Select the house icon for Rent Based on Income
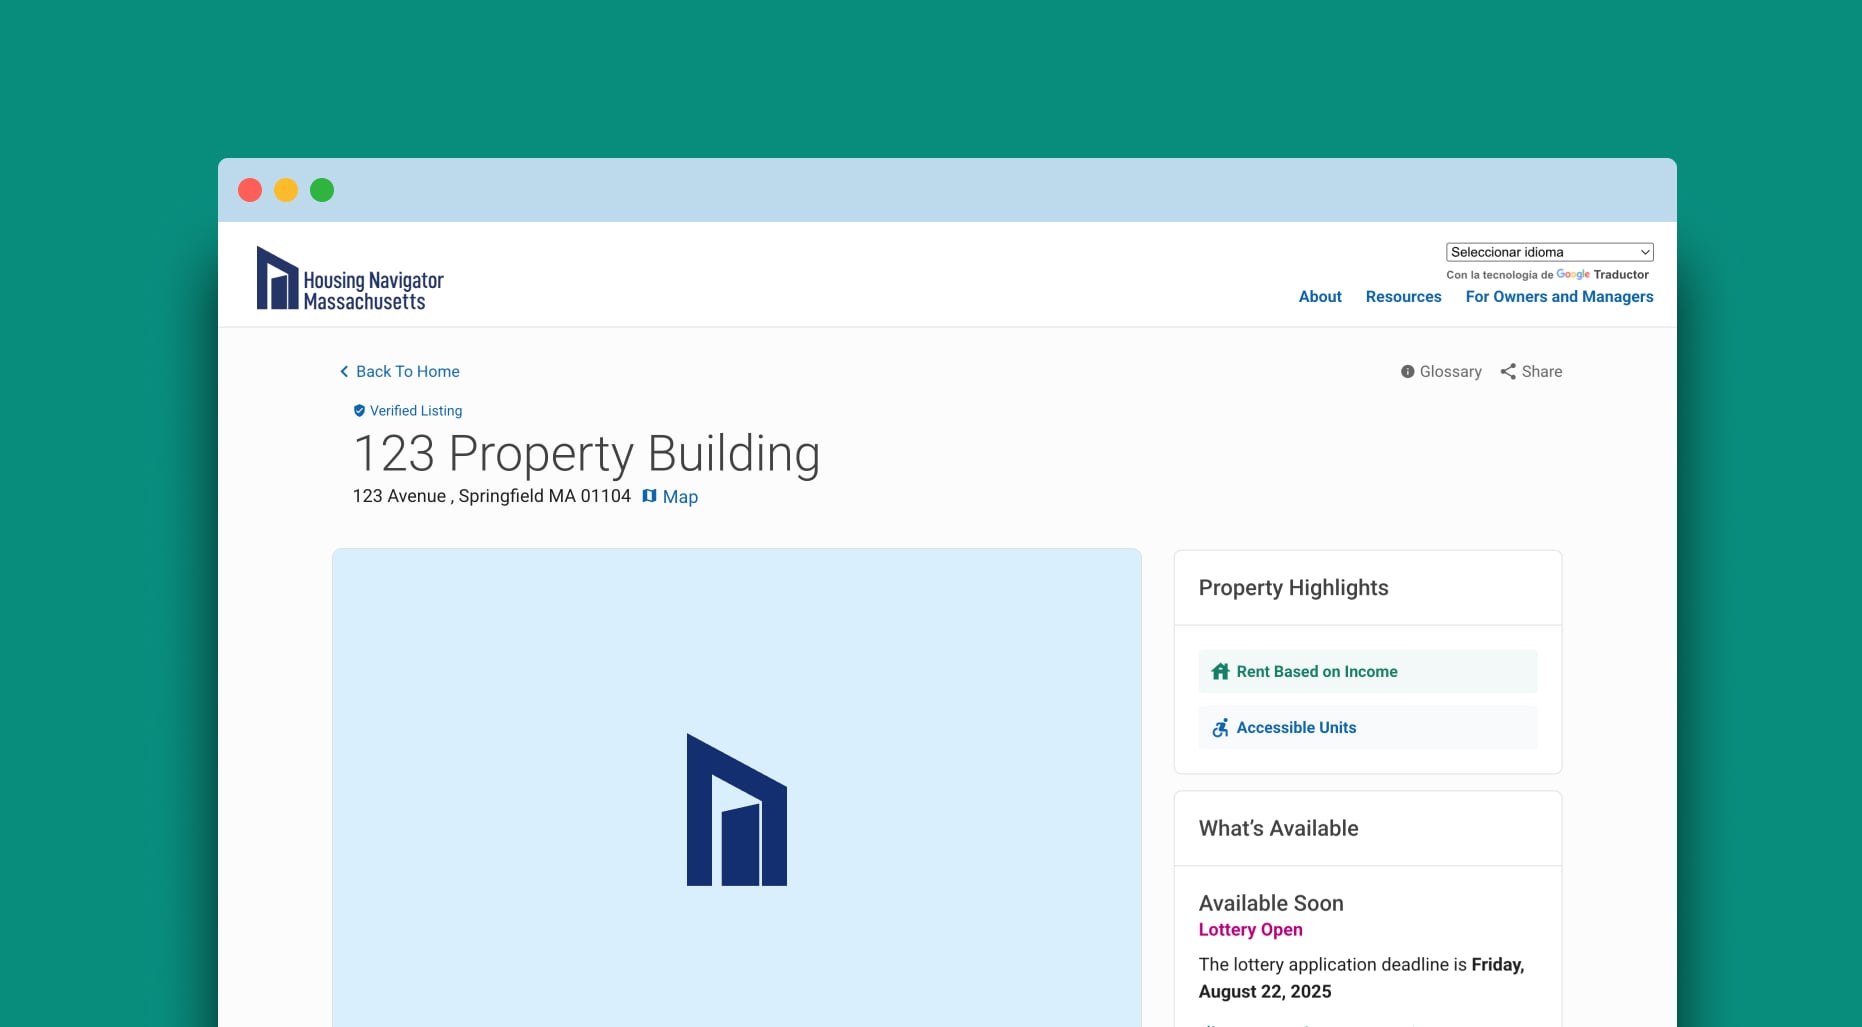This screenshot has height=1027, width=1862. tap(1220, 672)
